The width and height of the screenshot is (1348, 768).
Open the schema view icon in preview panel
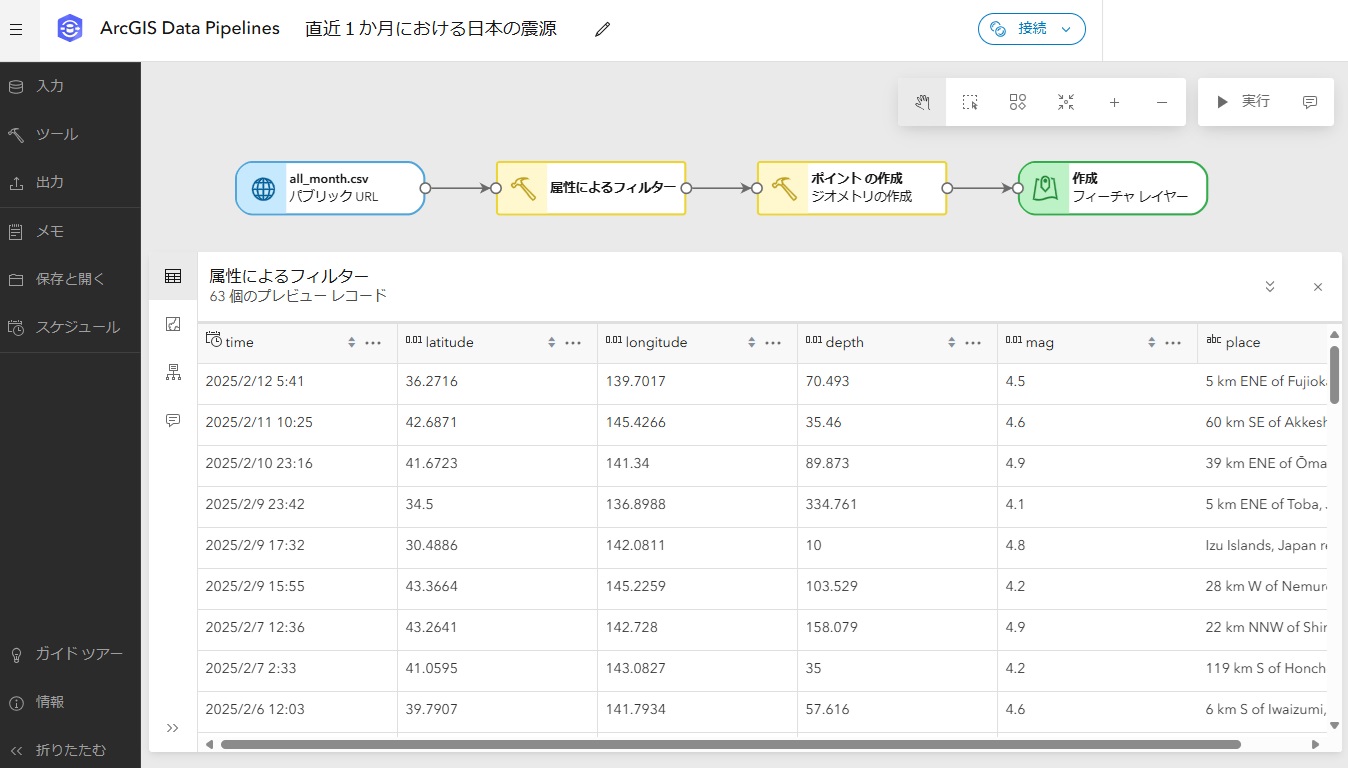tap(172, 372)
